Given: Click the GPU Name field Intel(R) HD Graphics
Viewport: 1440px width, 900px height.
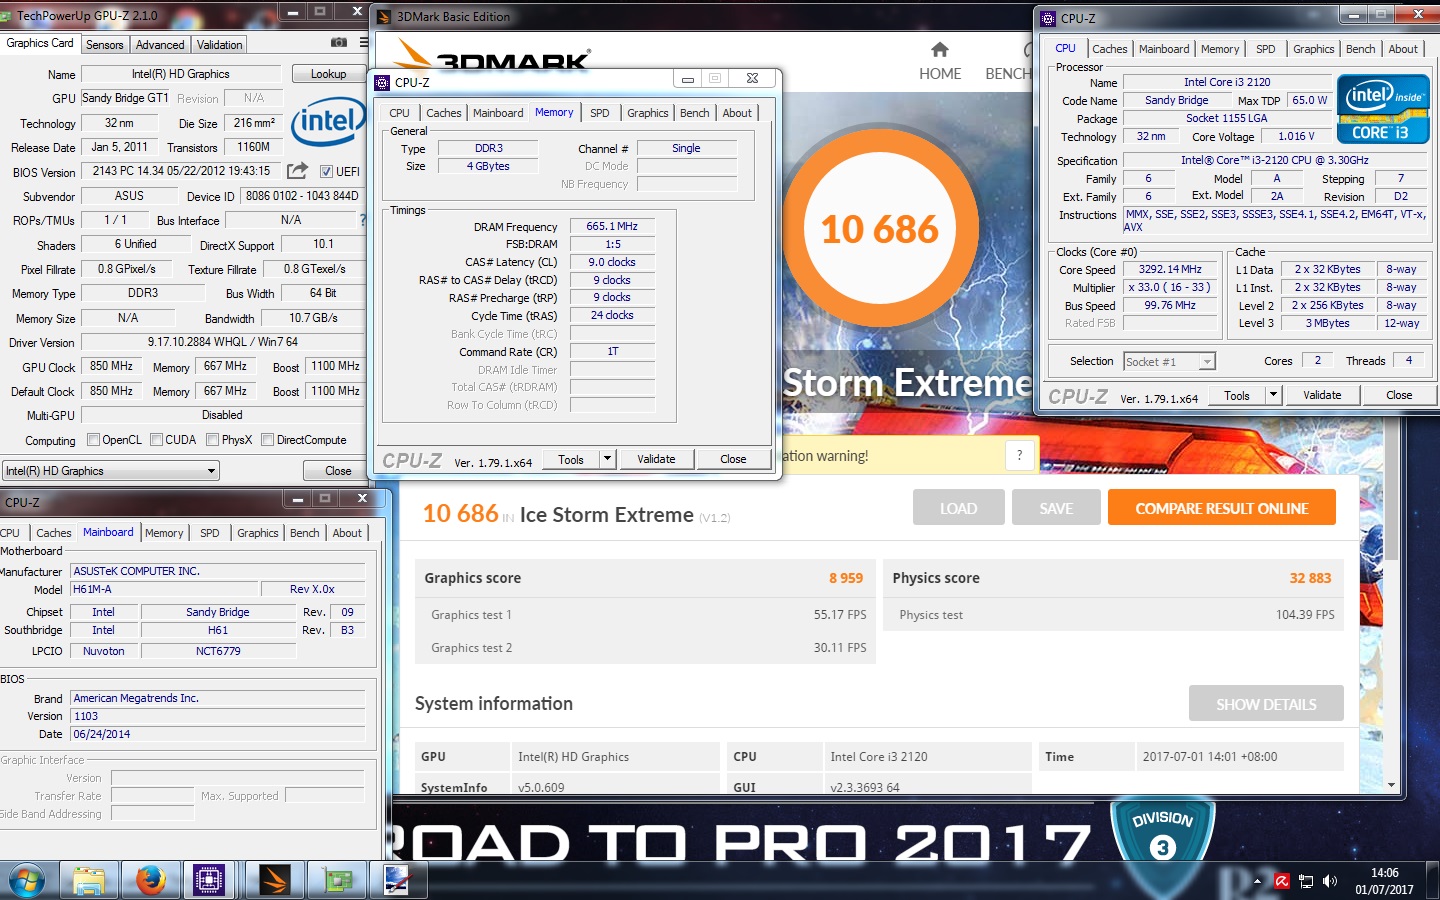Looking at the screenshot, I should pos(181,74).
